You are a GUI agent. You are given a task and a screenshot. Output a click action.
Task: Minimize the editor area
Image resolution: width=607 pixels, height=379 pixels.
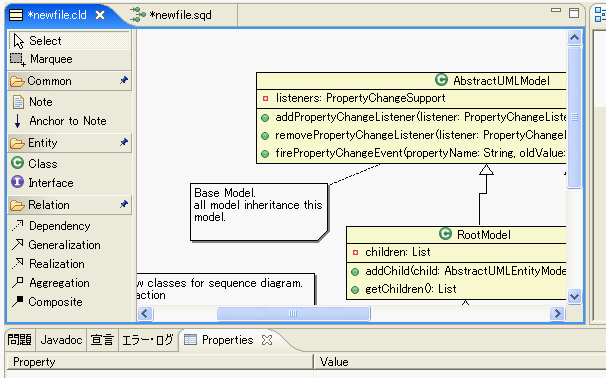point(556,10)
